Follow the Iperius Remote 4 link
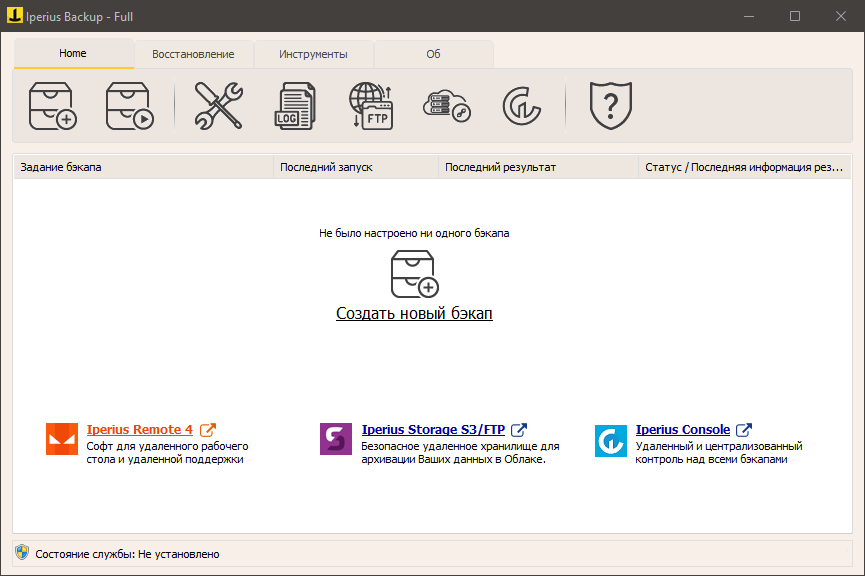Image resolution: width=865 pixels, height=576 pixels. point(139,428)
